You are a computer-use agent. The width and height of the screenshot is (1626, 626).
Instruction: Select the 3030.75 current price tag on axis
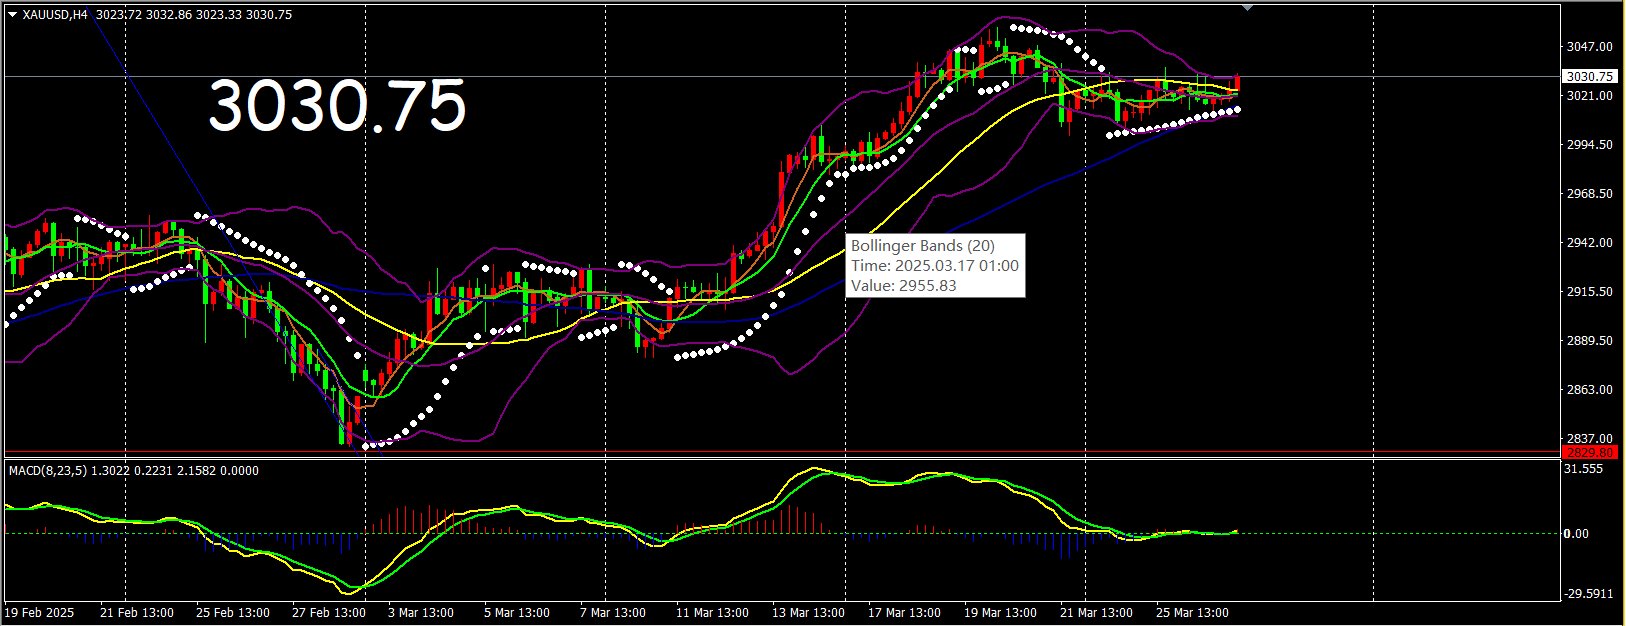pyautogui.click(x=1589, y=76)
